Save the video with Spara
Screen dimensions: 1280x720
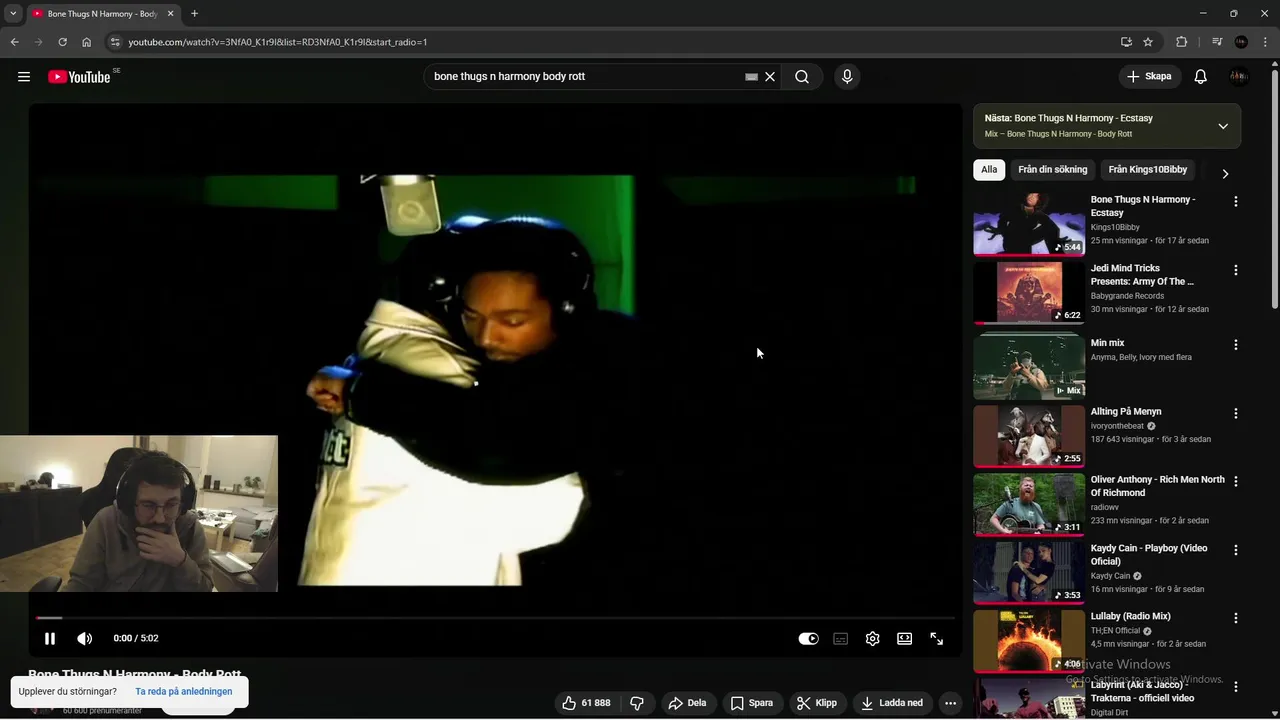[x=752, y=703]
